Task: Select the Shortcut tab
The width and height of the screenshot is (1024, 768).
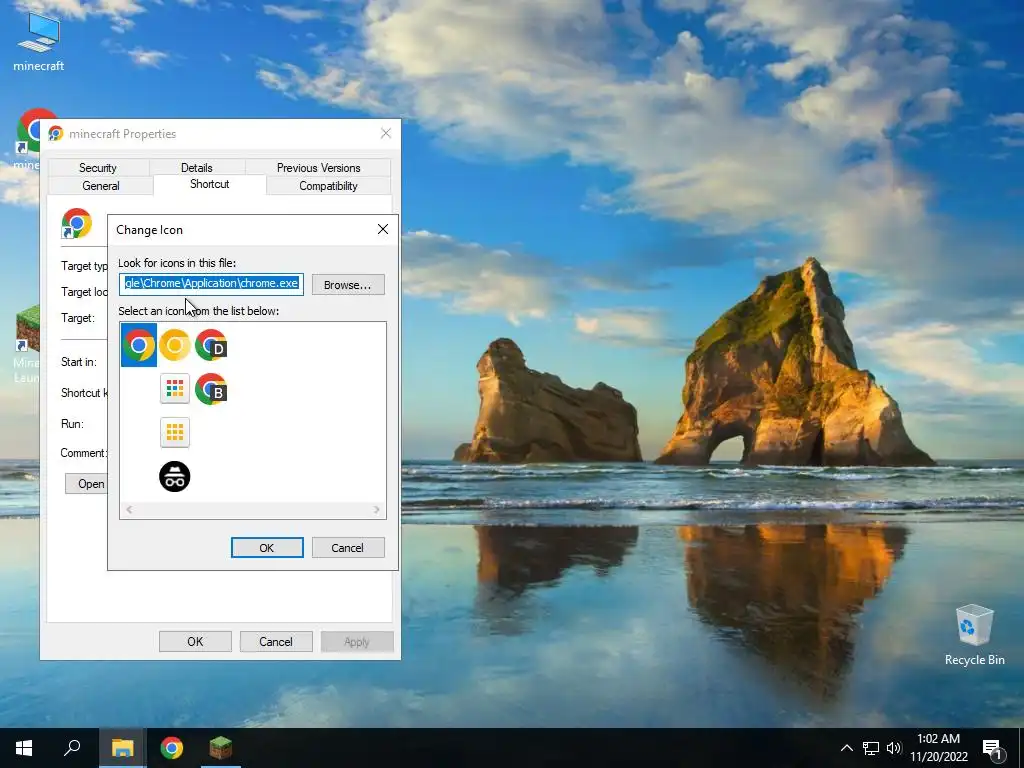Action: [210, 184]
